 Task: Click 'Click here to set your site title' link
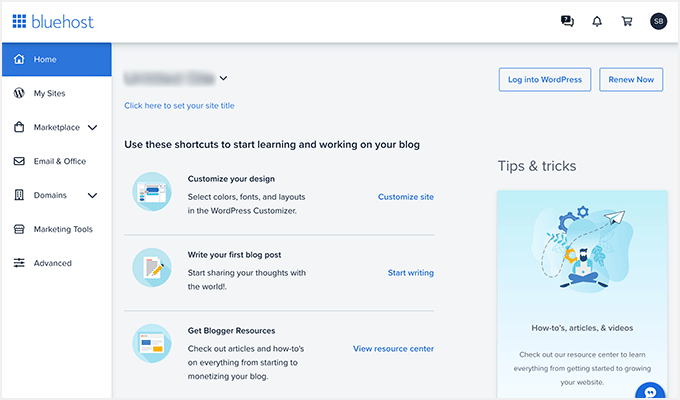tap(179, 105)
